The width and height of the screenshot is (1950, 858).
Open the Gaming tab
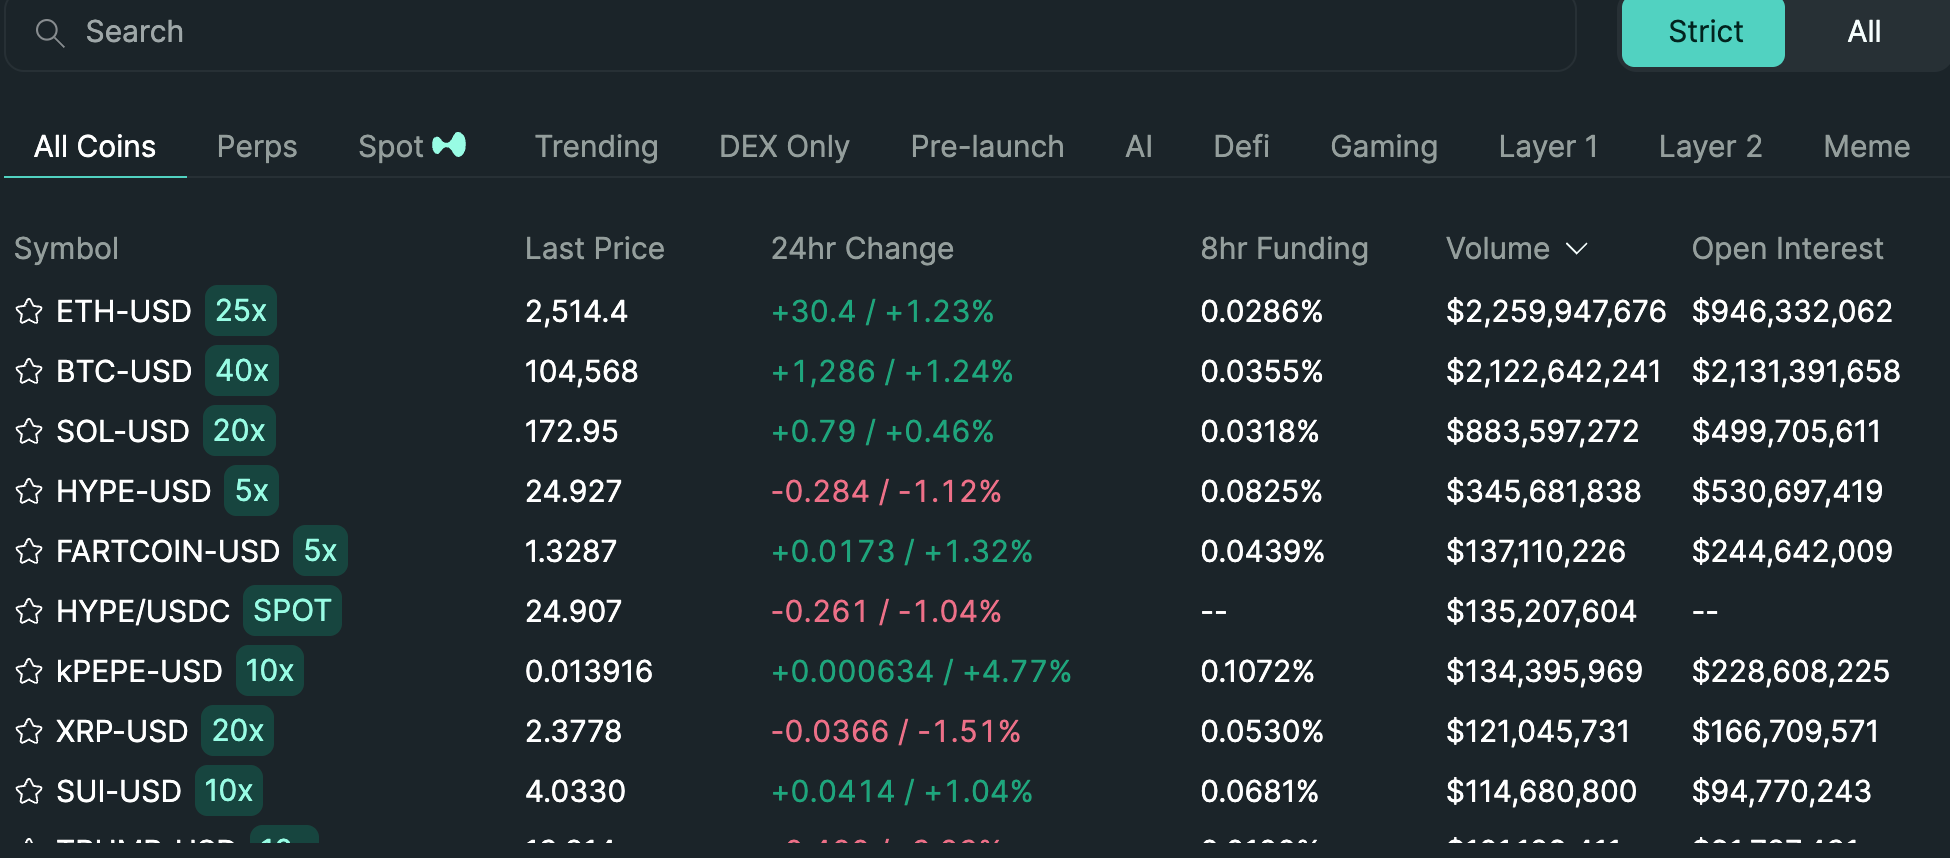point(1384,146)
